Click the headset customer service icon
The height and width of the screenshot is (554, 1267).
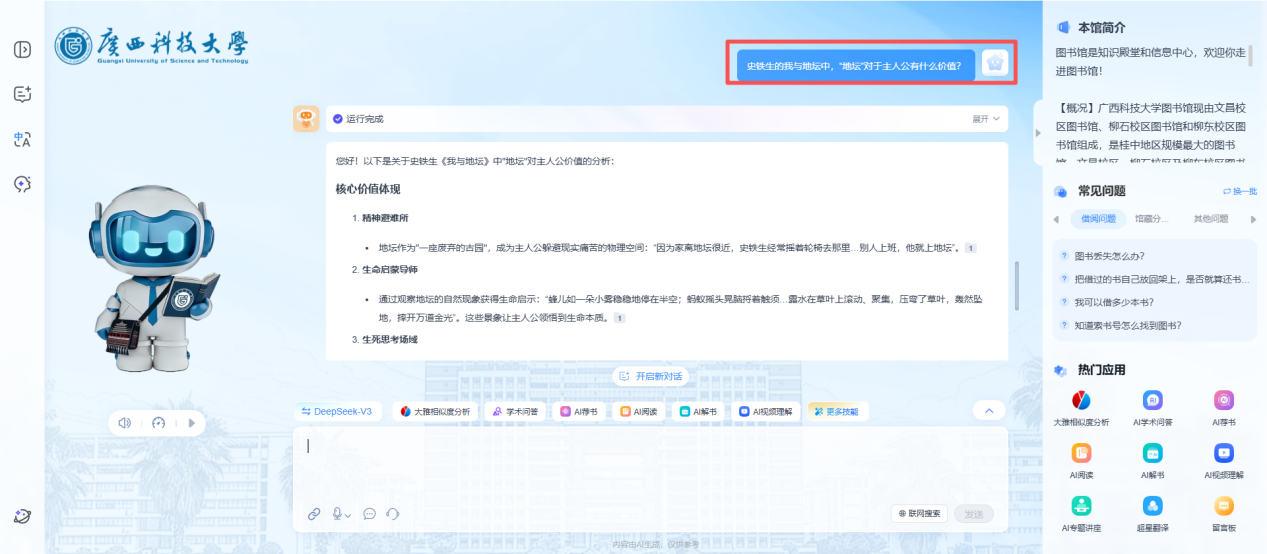coord(393,514)
